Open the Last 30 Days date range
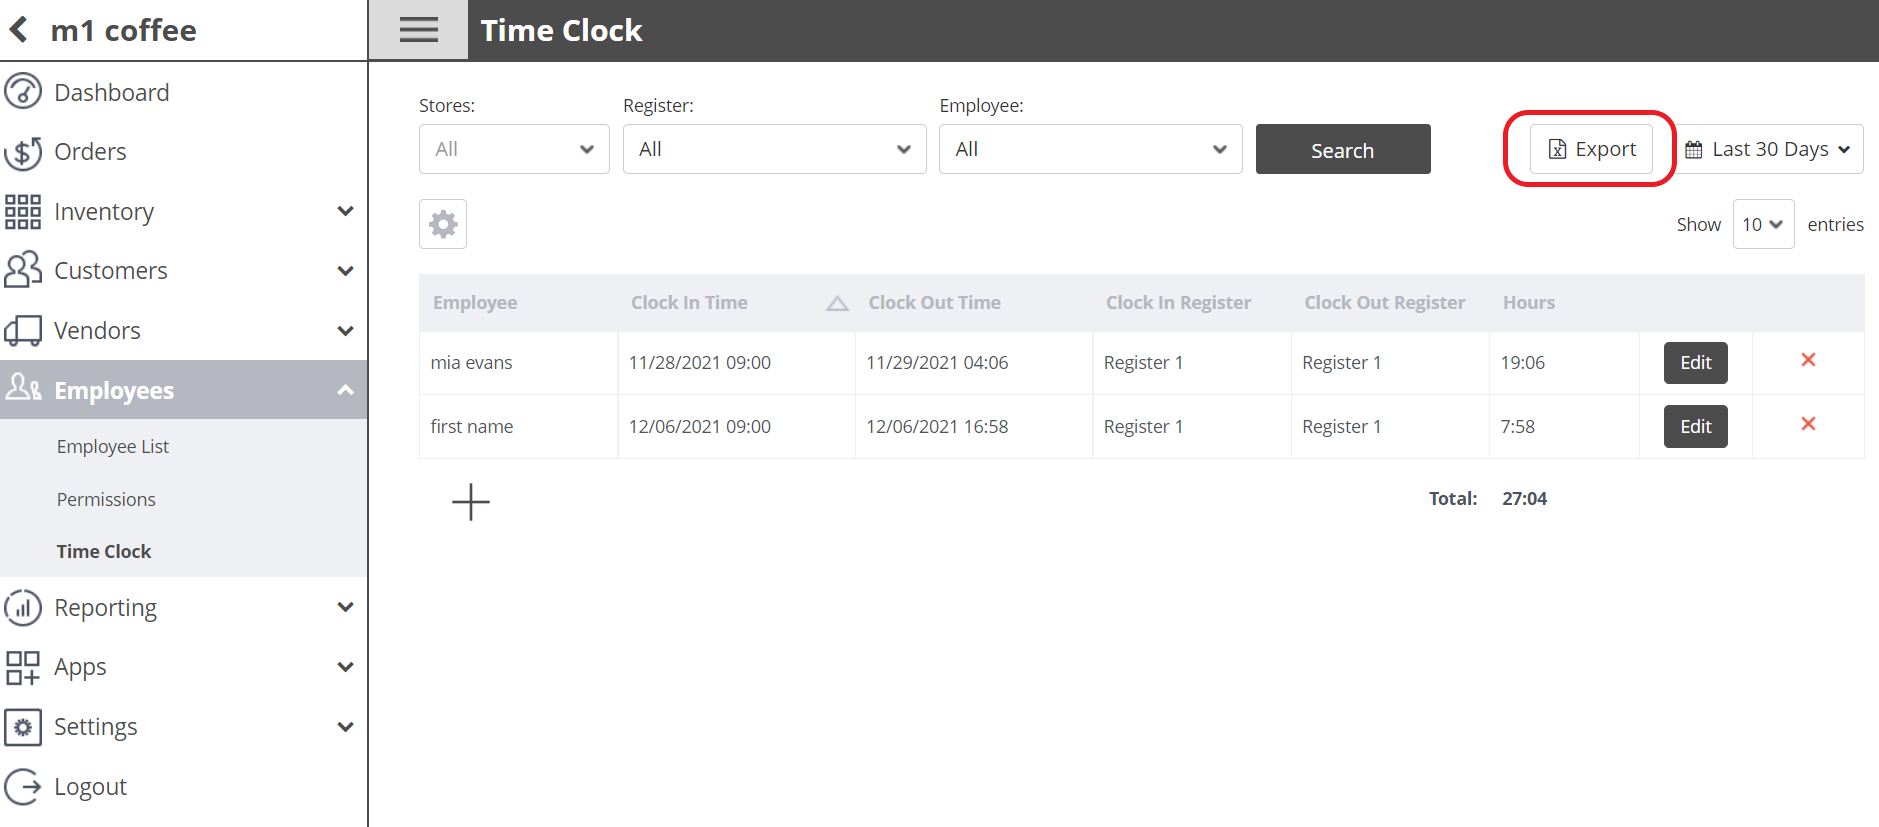The width and height of the screenshot is (1879, 827). point(1767,149)
